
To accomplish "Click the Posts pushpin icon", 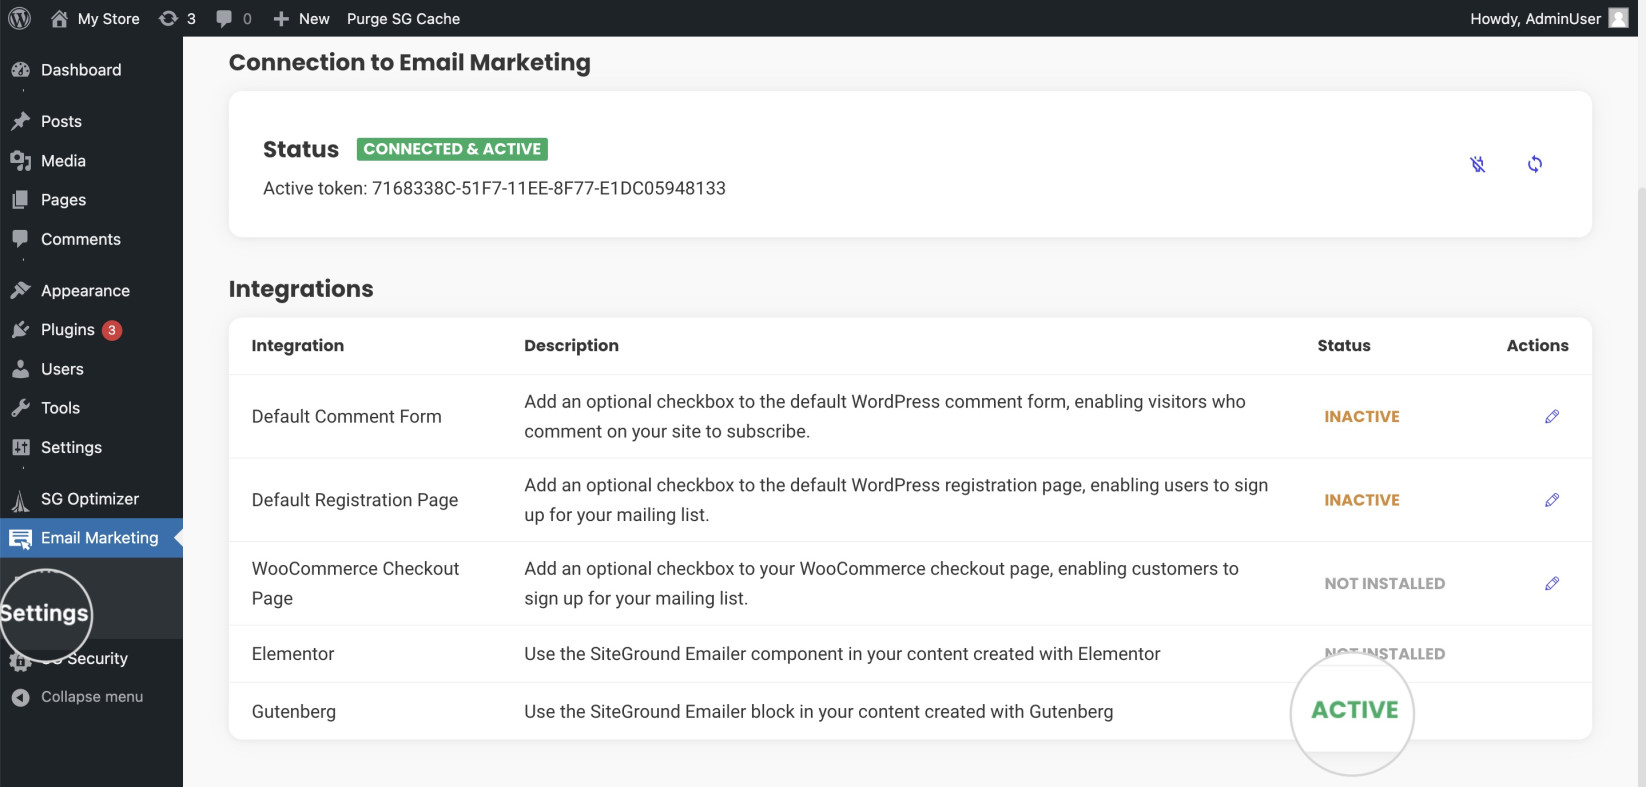I will [20, 121].
